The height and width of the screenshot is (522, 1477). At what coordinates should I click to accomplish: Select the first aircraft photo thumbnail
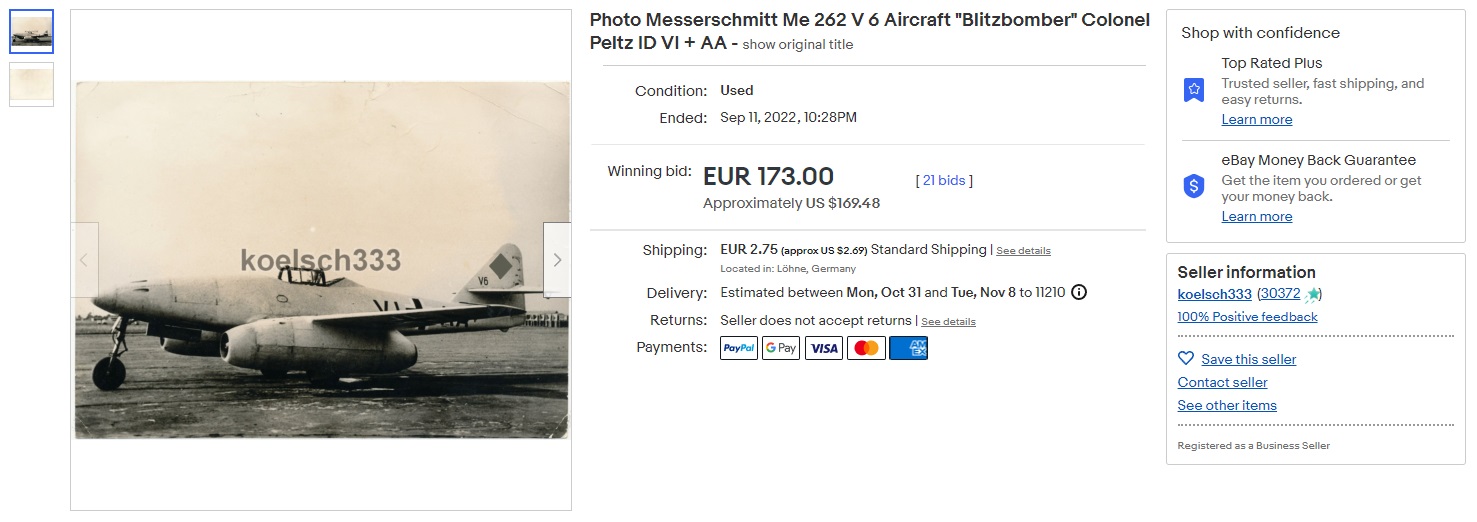click(x=32, y=32)
